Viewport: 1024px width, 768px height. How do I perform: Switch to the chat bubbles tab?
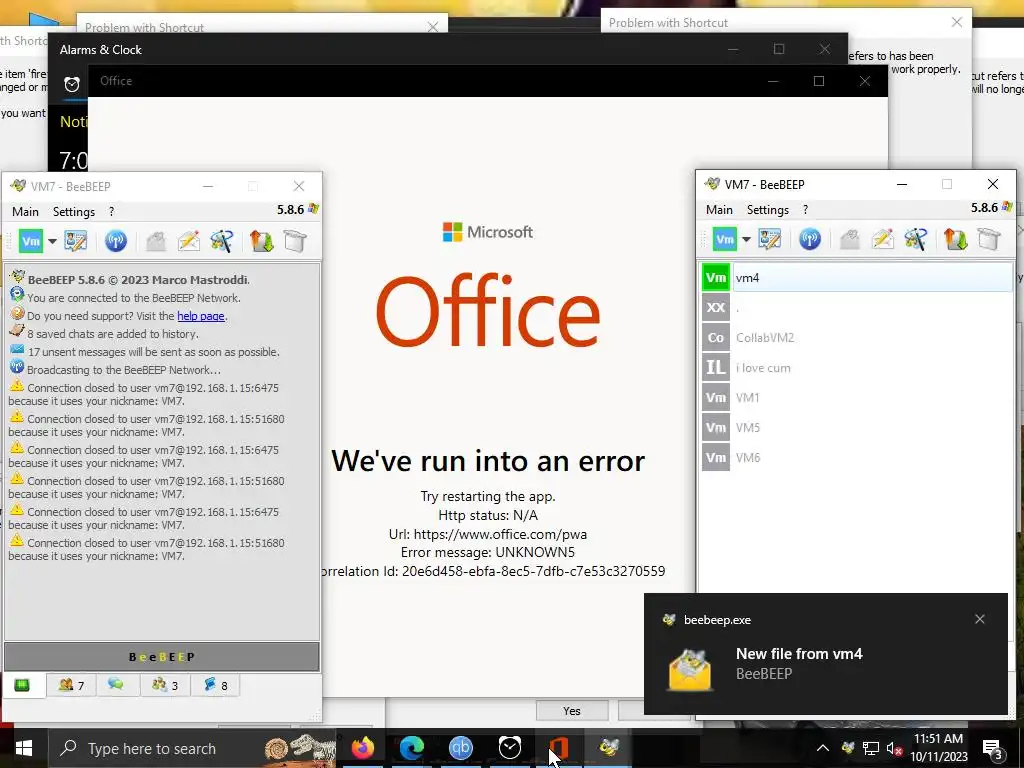[x=116, y=685]
